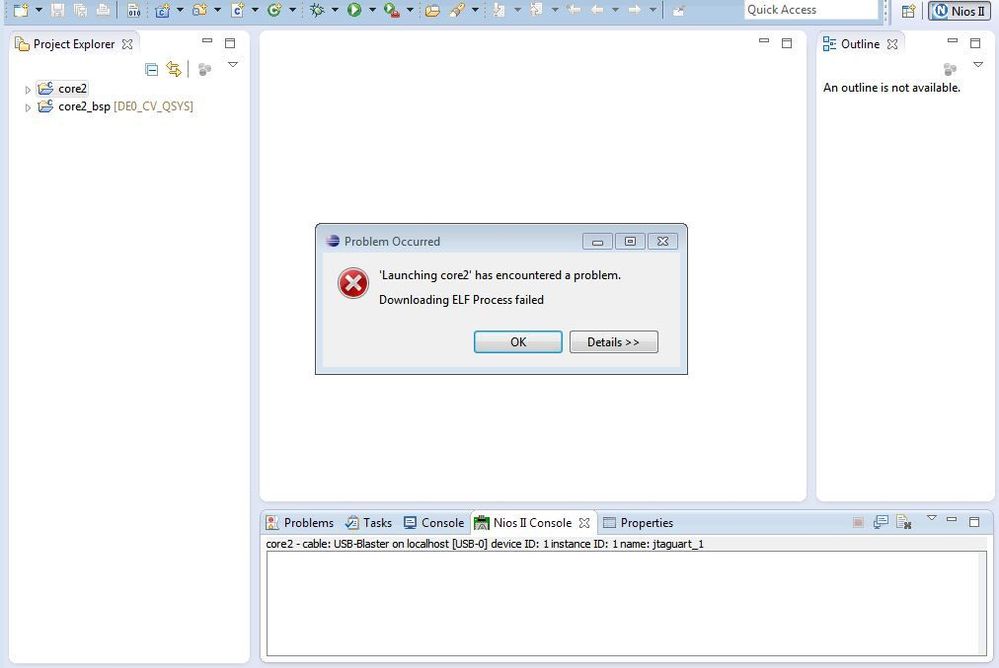This screenshot has height=668, width=999.
Task: Expand the core2 project tree node
Action: pos(27,90)
